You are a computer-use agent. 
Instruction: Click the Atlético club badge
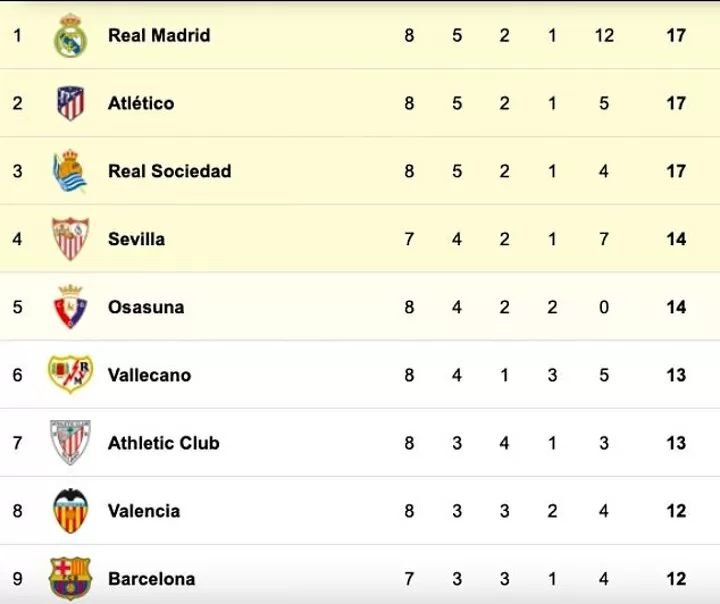click(x=70, y=103)
